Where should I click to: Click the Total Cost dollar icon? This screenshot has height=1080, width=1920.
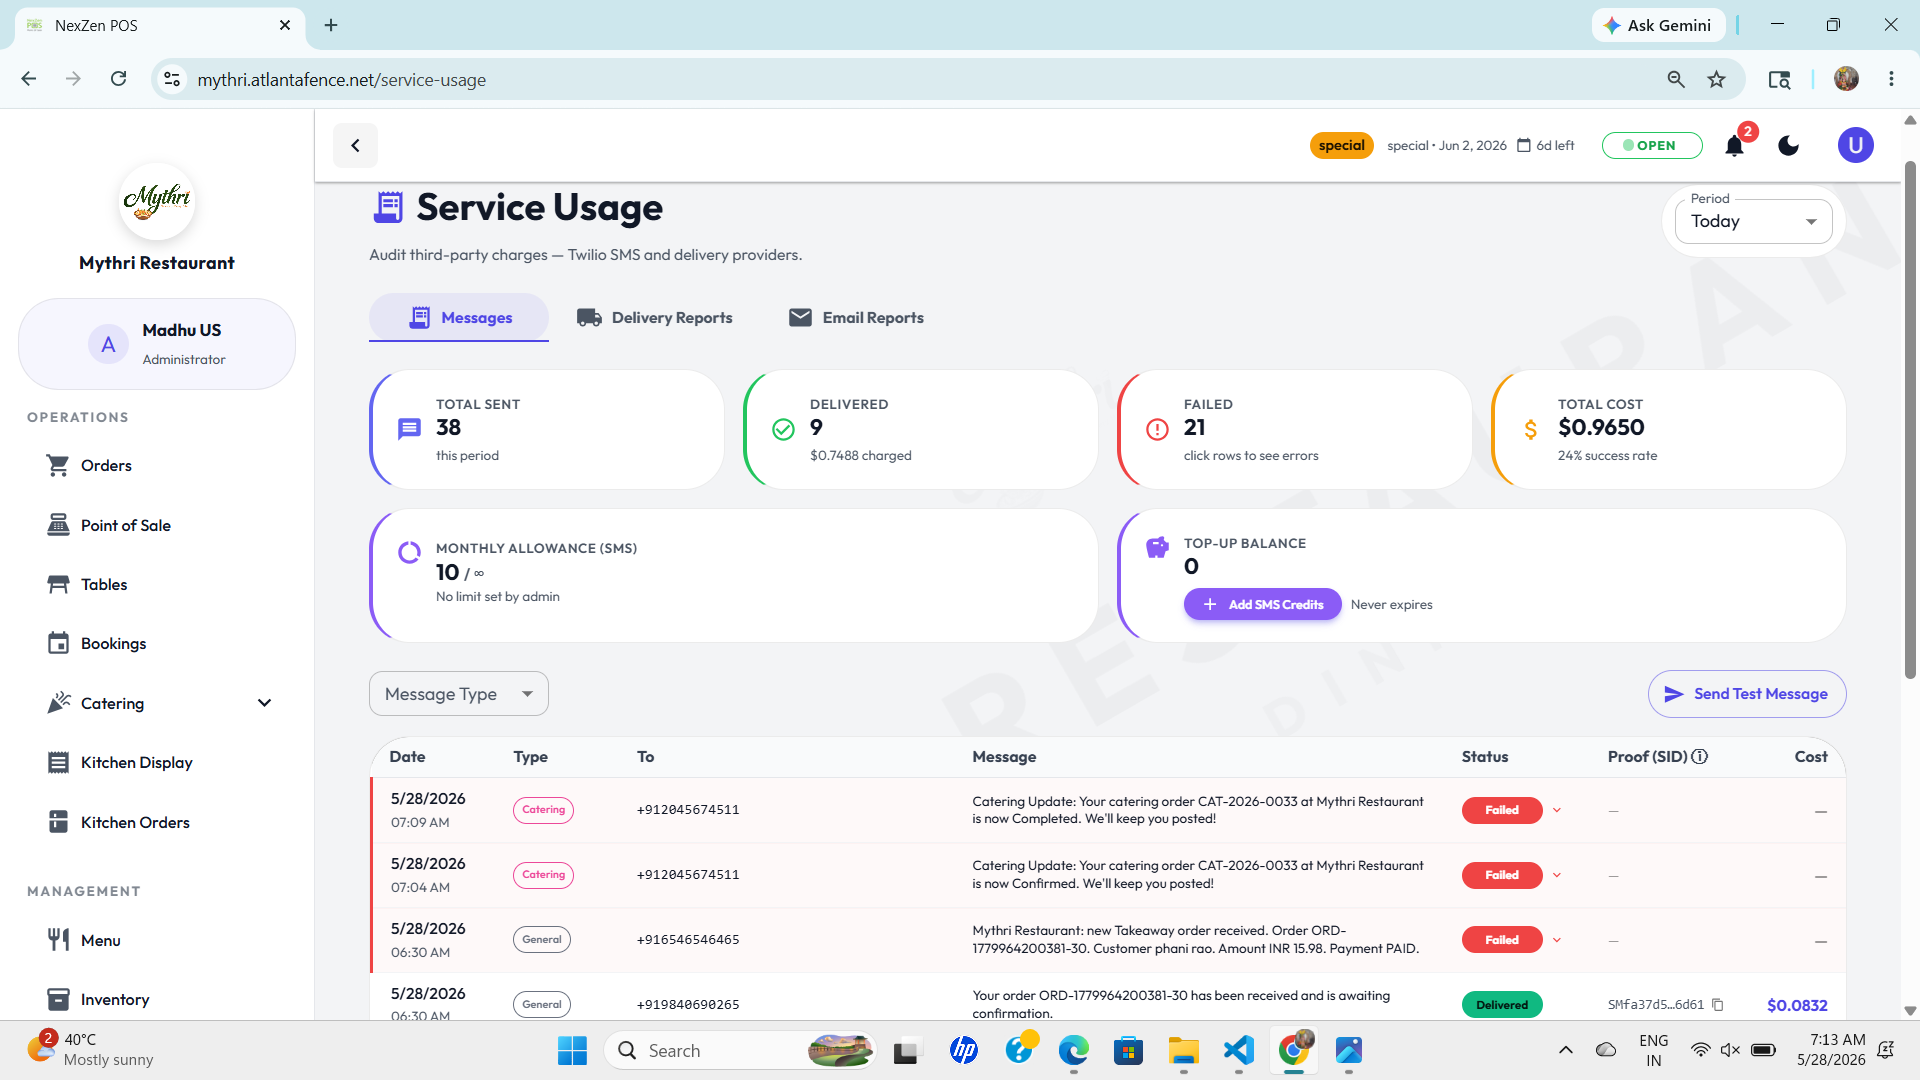pyautogui.click(x=1530, y=430)
